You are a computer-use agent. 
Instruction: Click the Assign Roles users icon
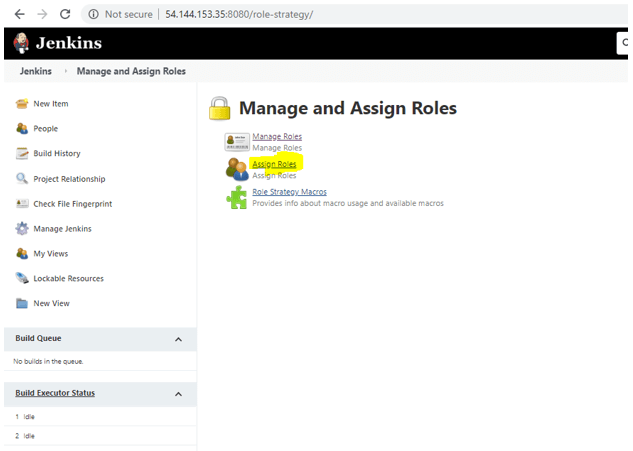236,168
